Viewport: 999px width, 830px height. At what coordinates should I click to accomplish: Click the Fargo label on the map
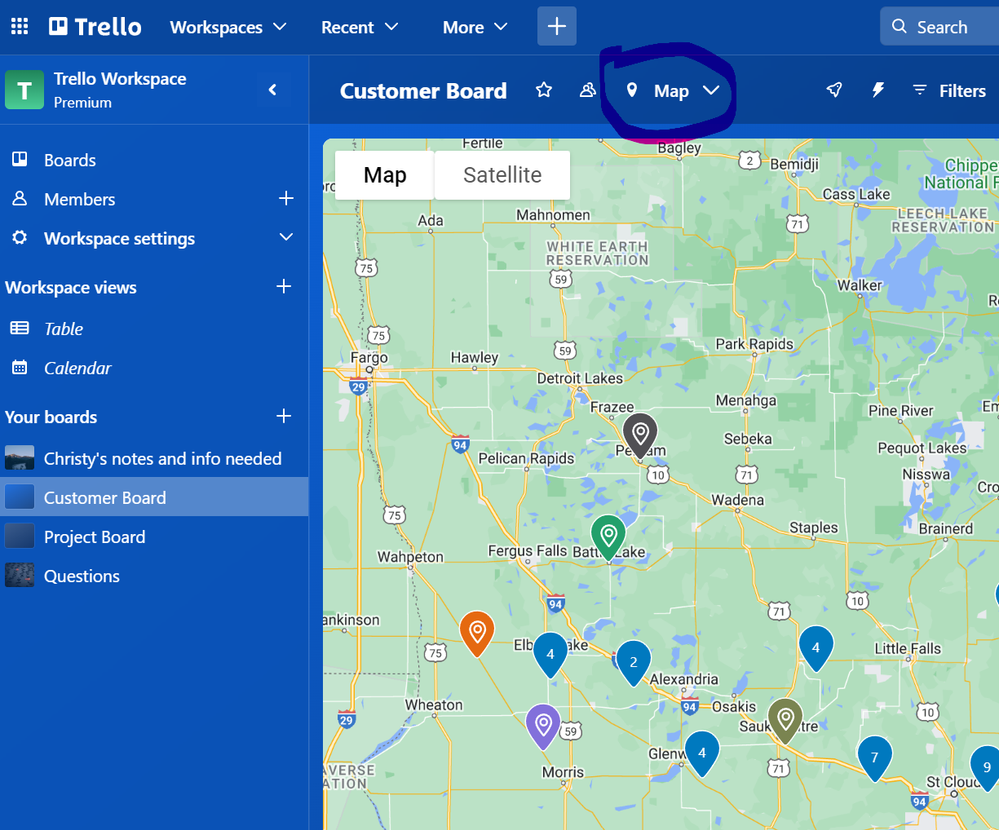point(369,357)
